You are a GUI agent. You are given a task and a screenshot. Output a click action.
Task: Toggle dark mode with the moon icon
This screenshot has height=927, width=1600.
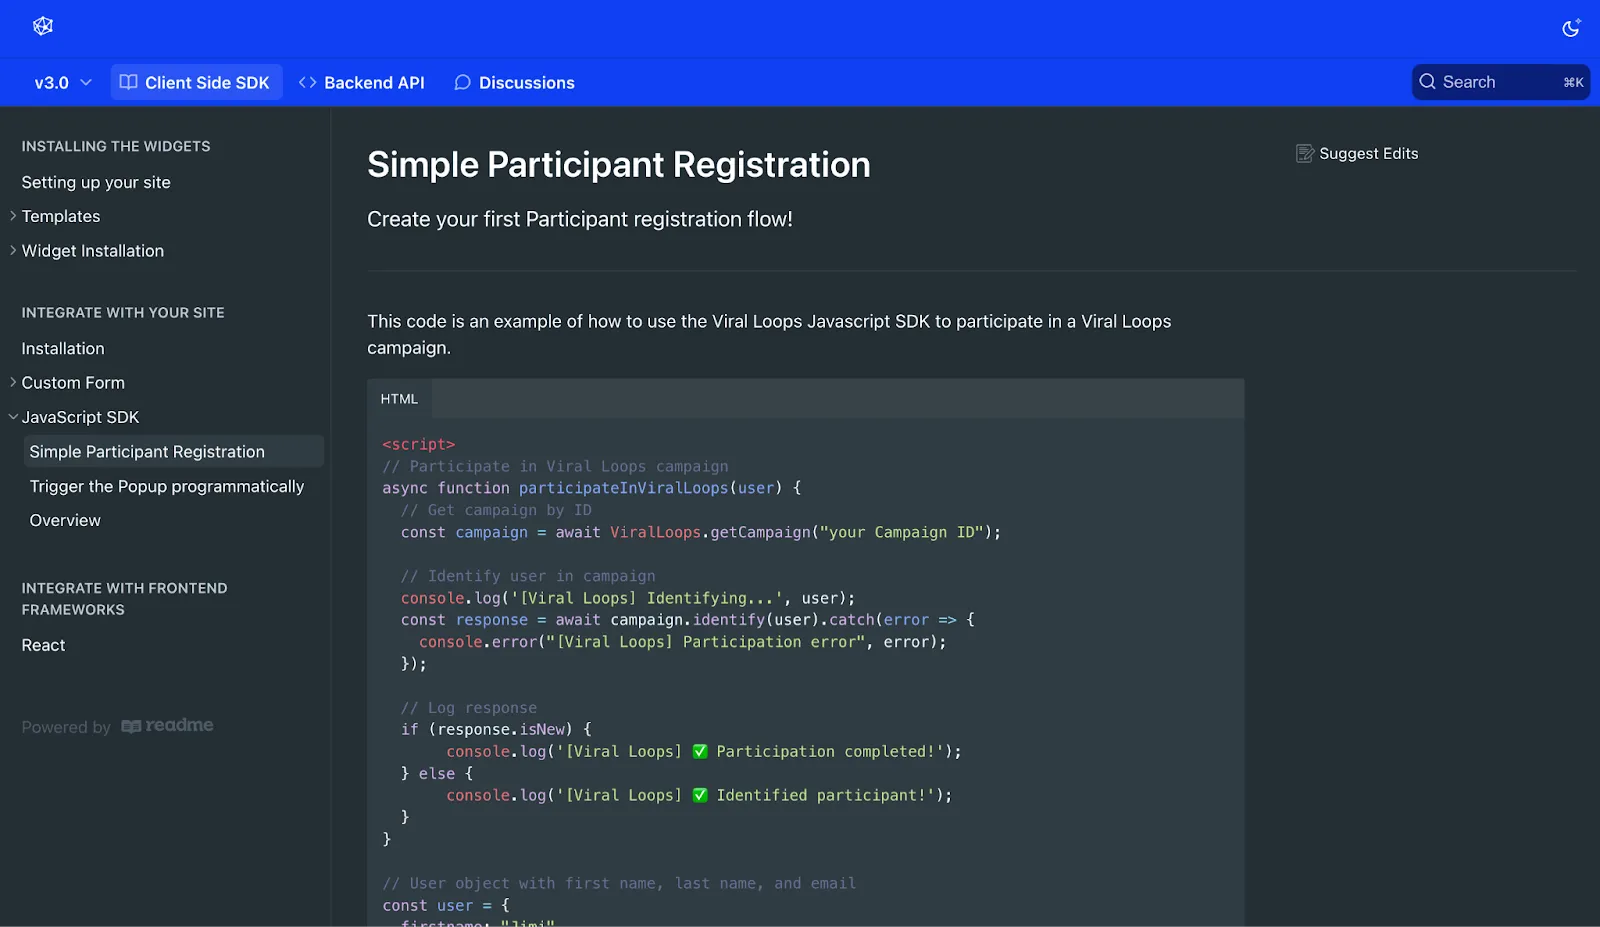click(1571, 28)
